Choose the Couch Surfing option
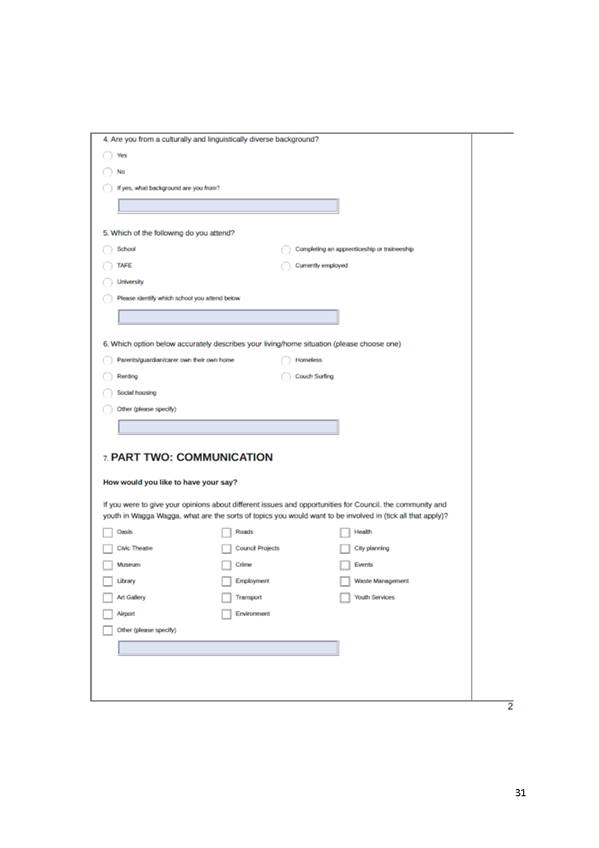This screenshot has height=848, width=599. (x=285, y=376)
